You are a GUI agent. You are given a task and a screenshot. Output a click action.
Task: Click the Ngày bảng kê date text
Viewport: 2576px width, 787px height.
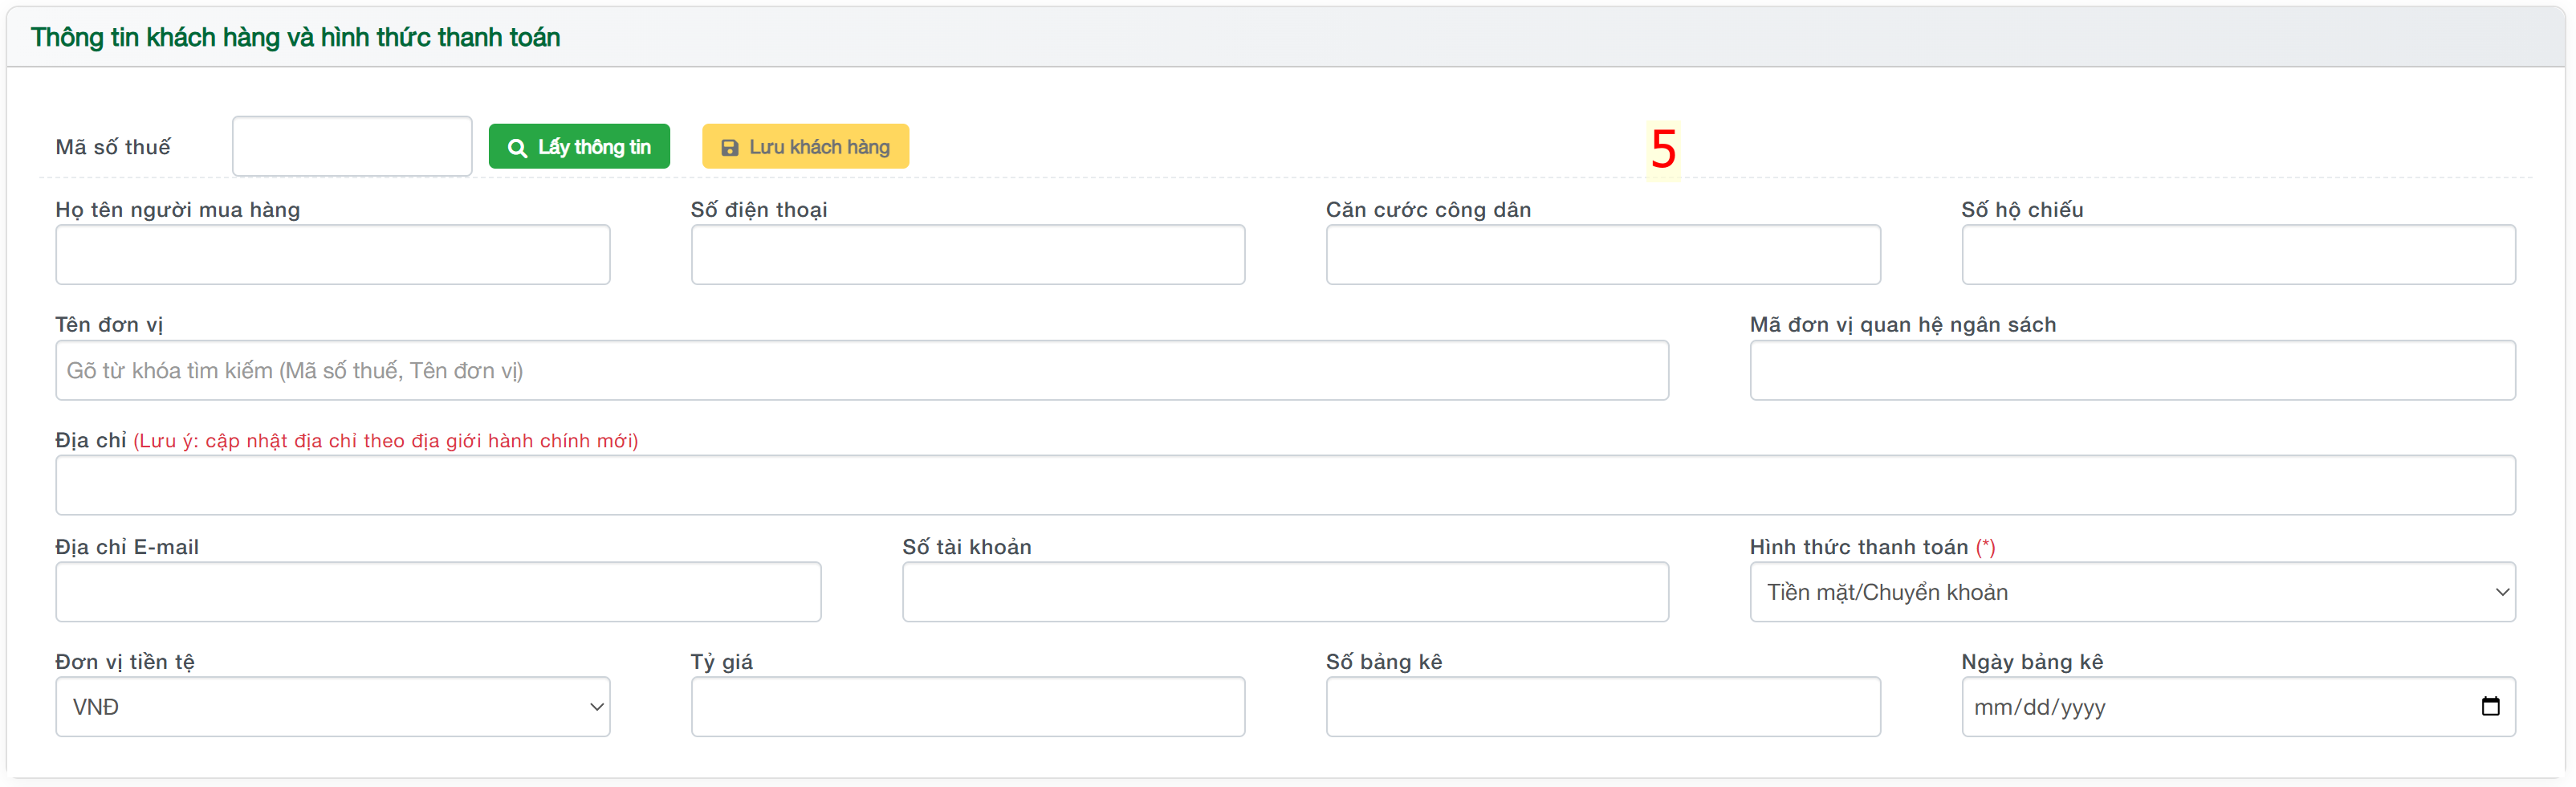point(2040,707)
